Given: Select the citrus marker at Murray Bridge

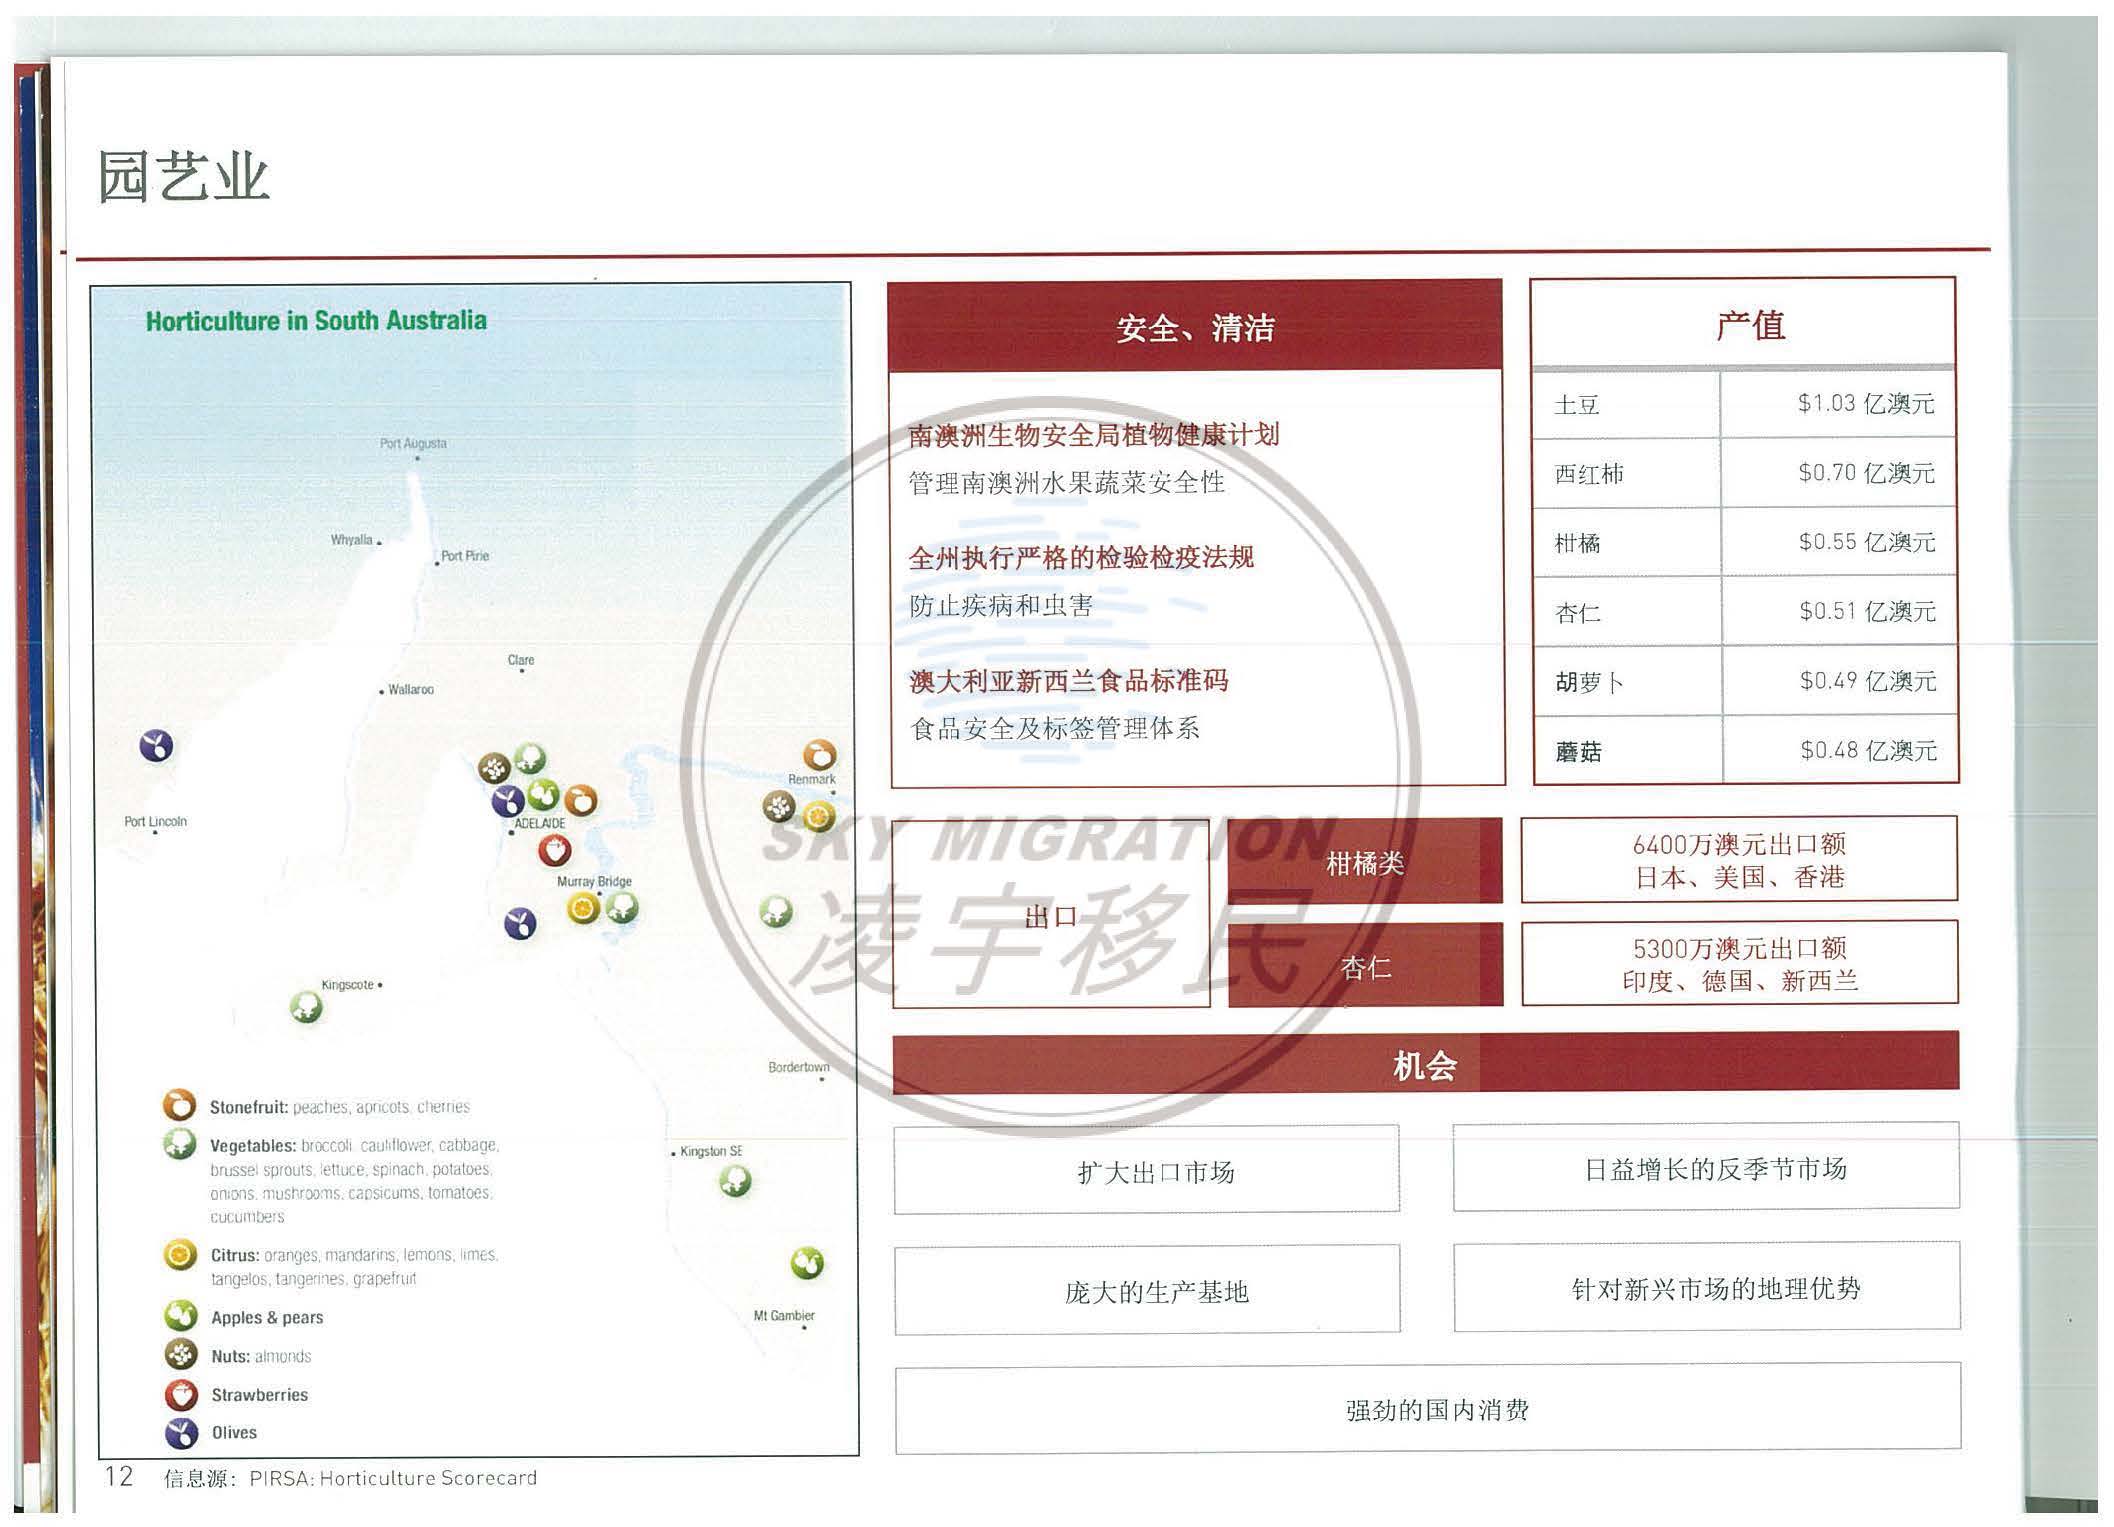Looking at the screenshot, I should pyautogui.click(x=584, y=908).
